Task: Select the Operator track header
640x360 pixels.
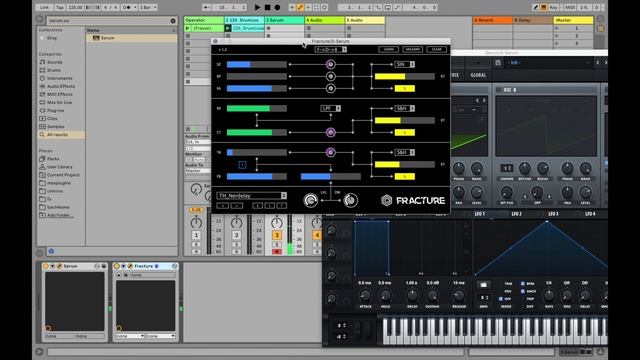Action: 204,20
